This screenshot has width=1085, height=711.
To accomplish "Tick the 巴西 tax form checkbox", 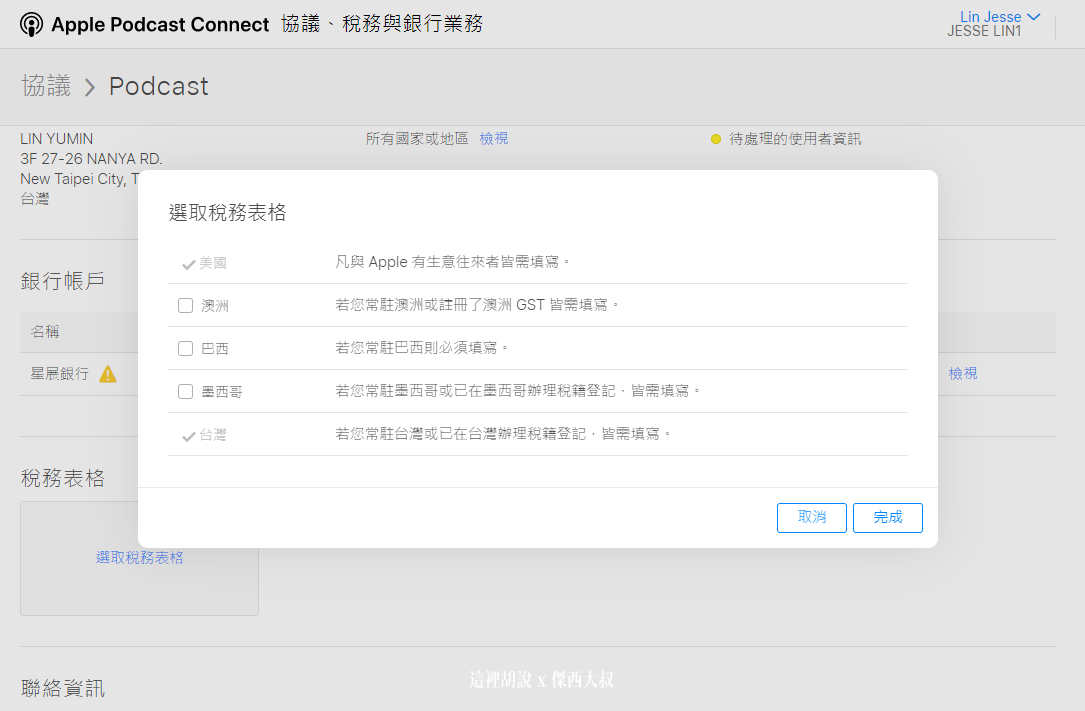I will [x=185, y=349].
